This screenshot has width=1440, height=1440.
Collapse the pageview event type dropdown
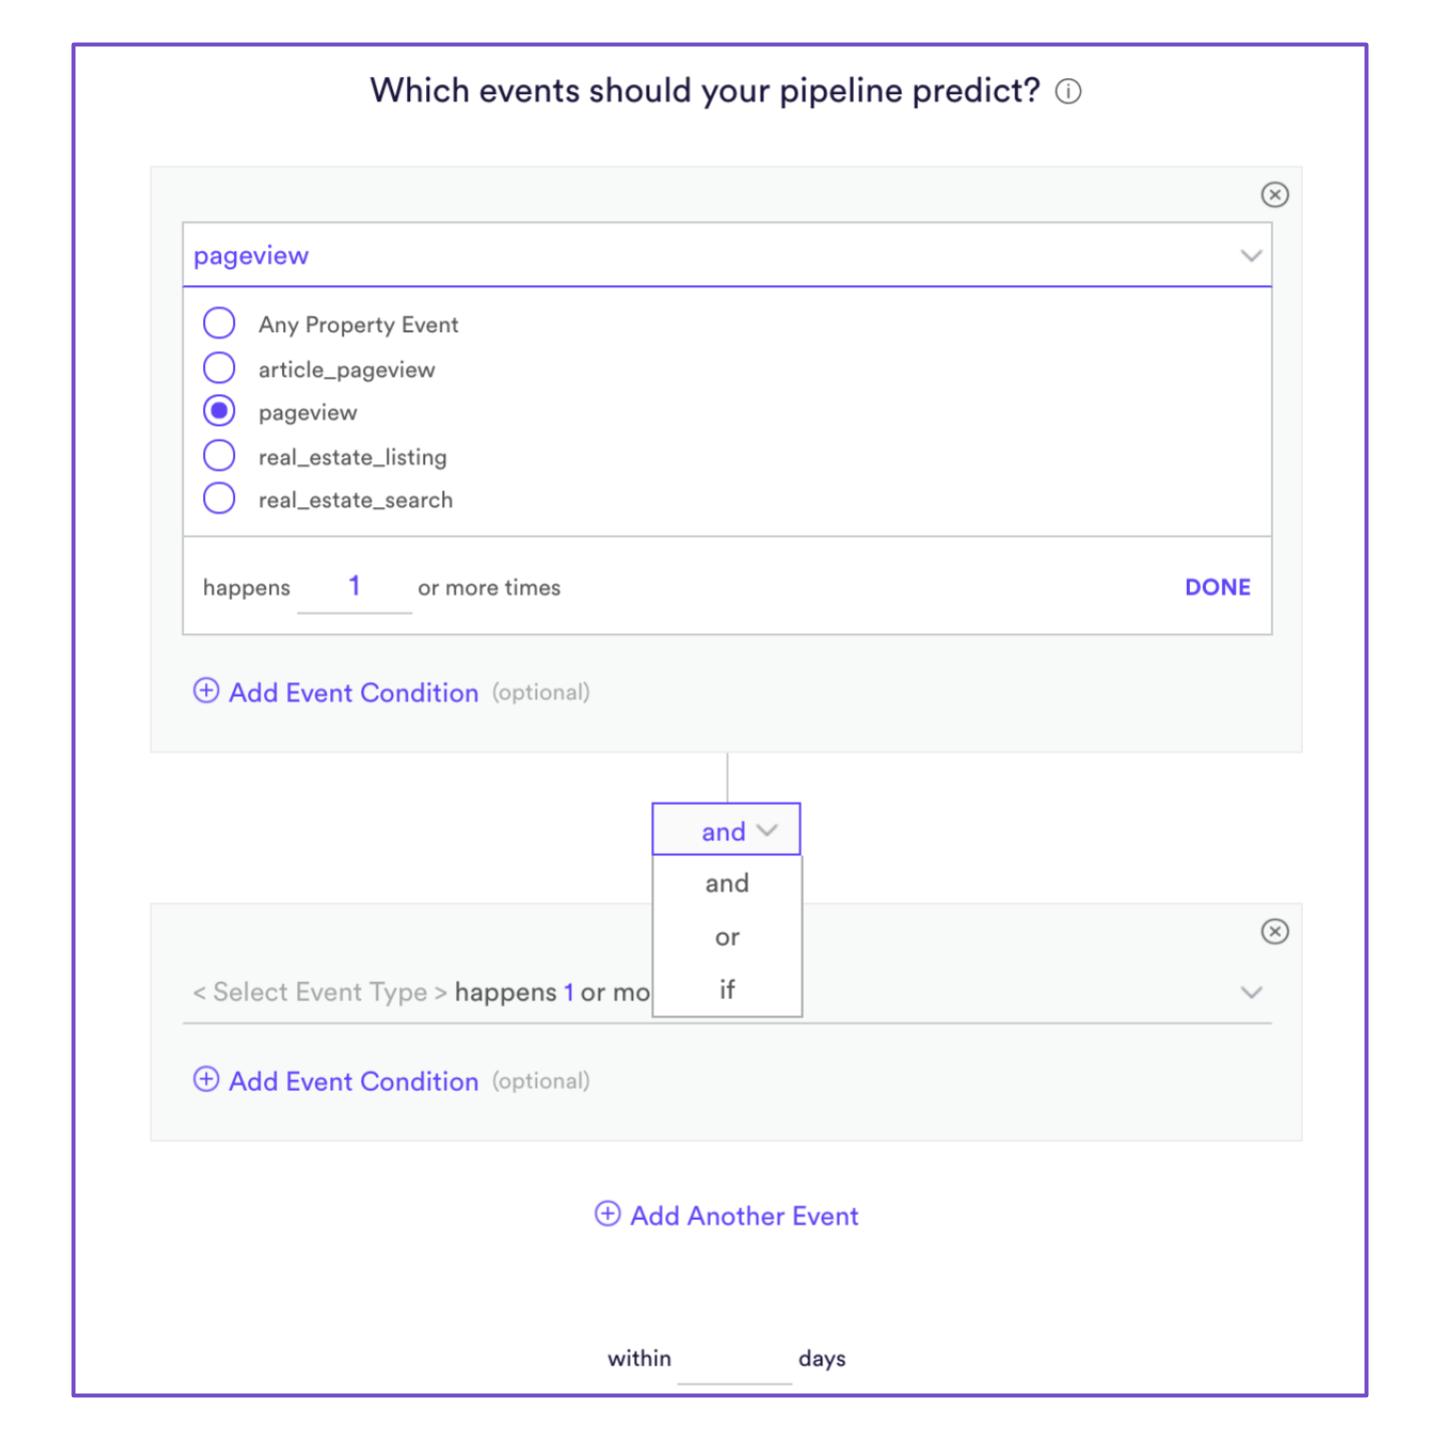tap(1251, 256)
